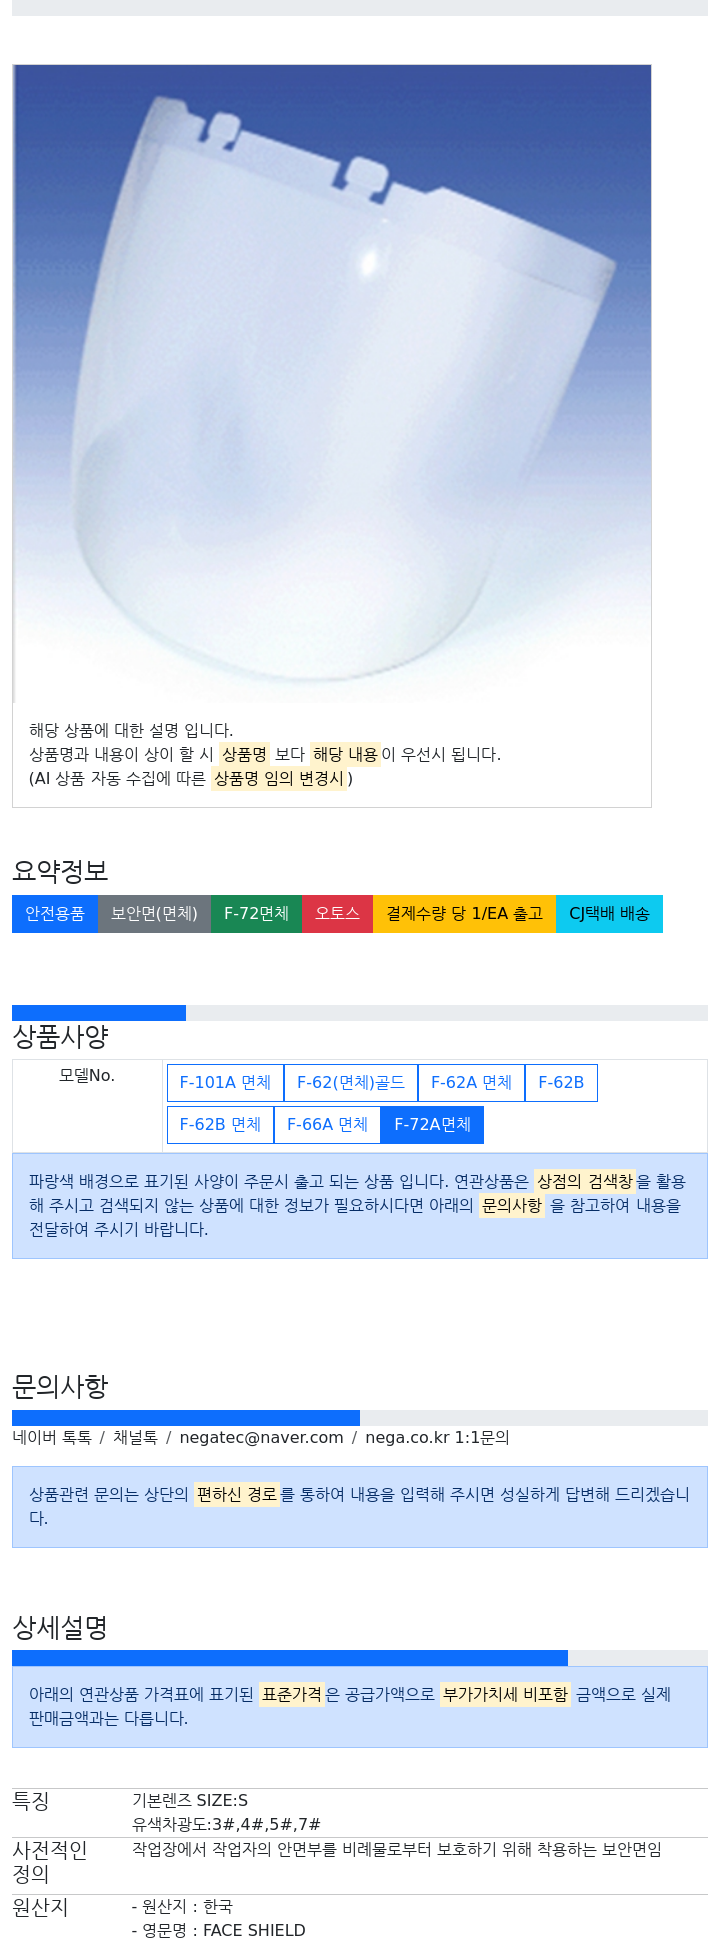Select the highlighted F-72A면체 model

tap(432, 1125)
